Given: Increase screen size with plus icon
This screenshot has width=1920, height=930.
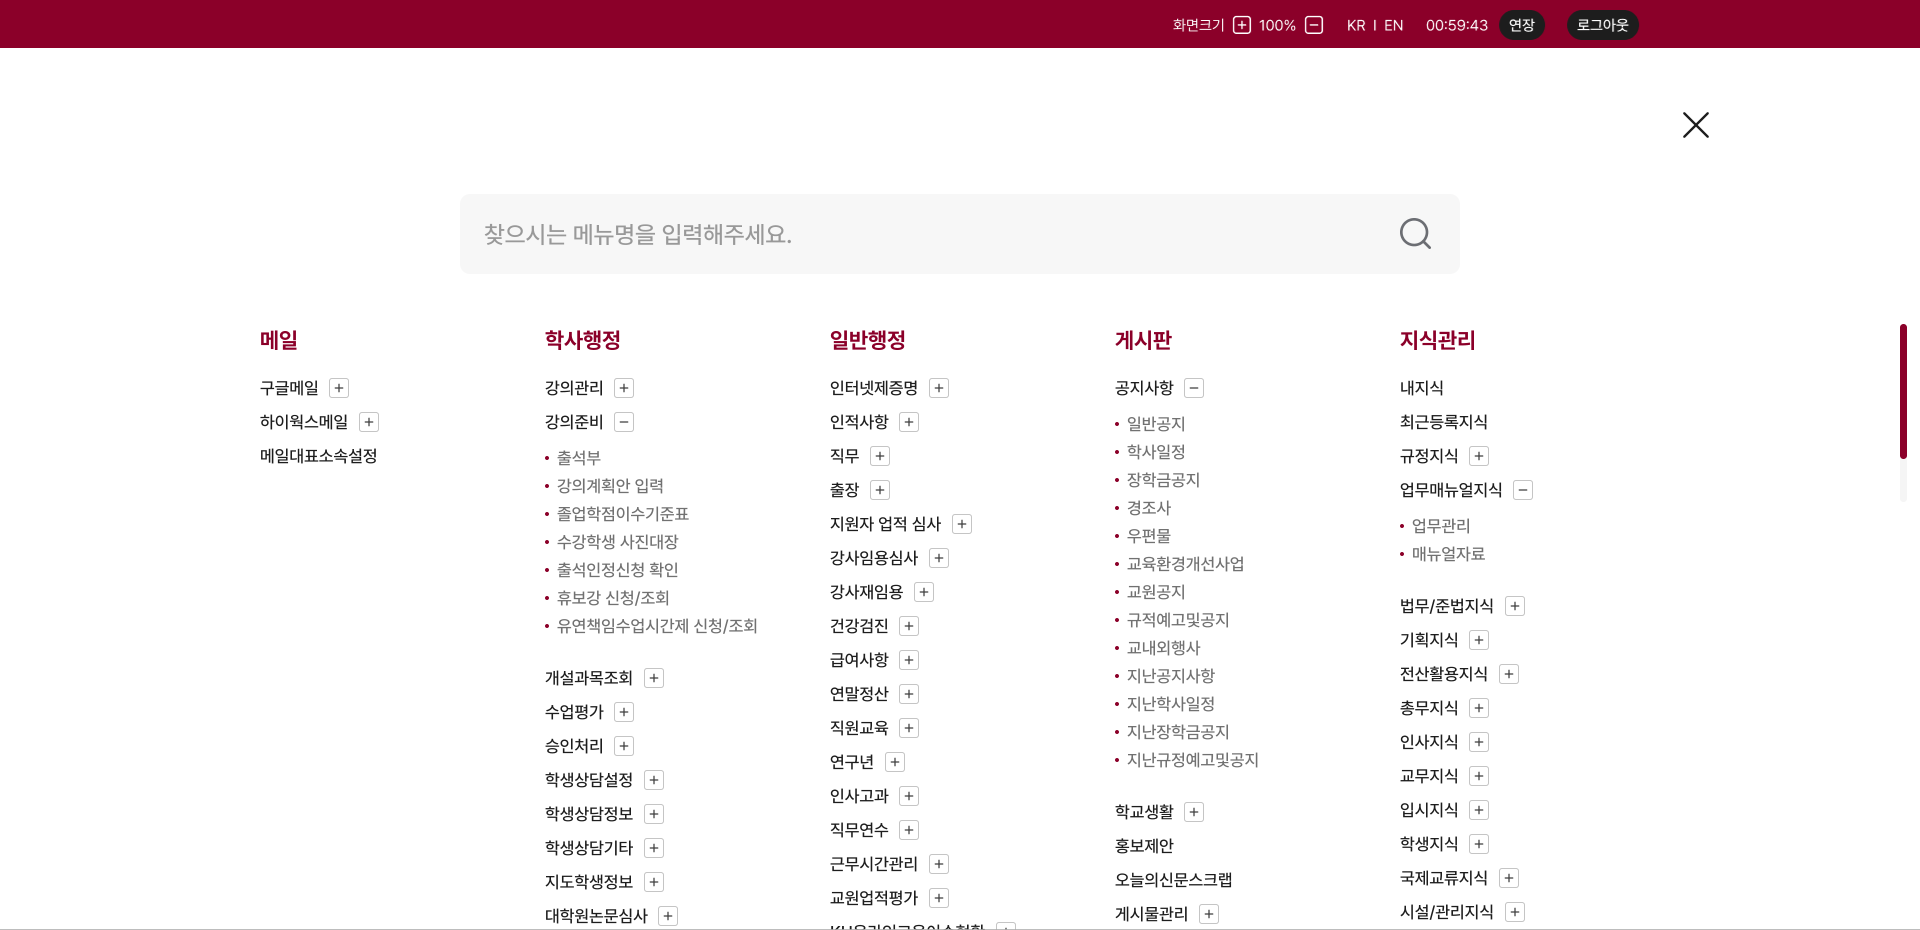Looking at the screenshot, I should (1241, 25).
